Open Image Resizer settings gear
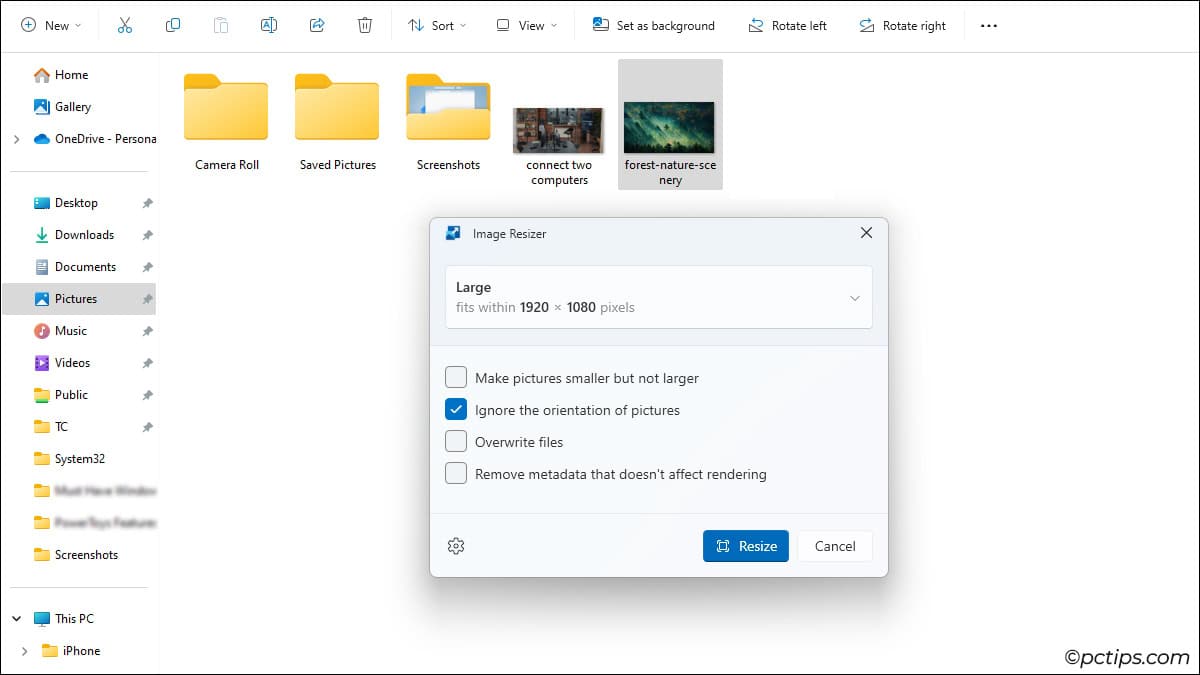Image resolution: width=1200 pixels, height=675 pixels. (x=456, y=546)
